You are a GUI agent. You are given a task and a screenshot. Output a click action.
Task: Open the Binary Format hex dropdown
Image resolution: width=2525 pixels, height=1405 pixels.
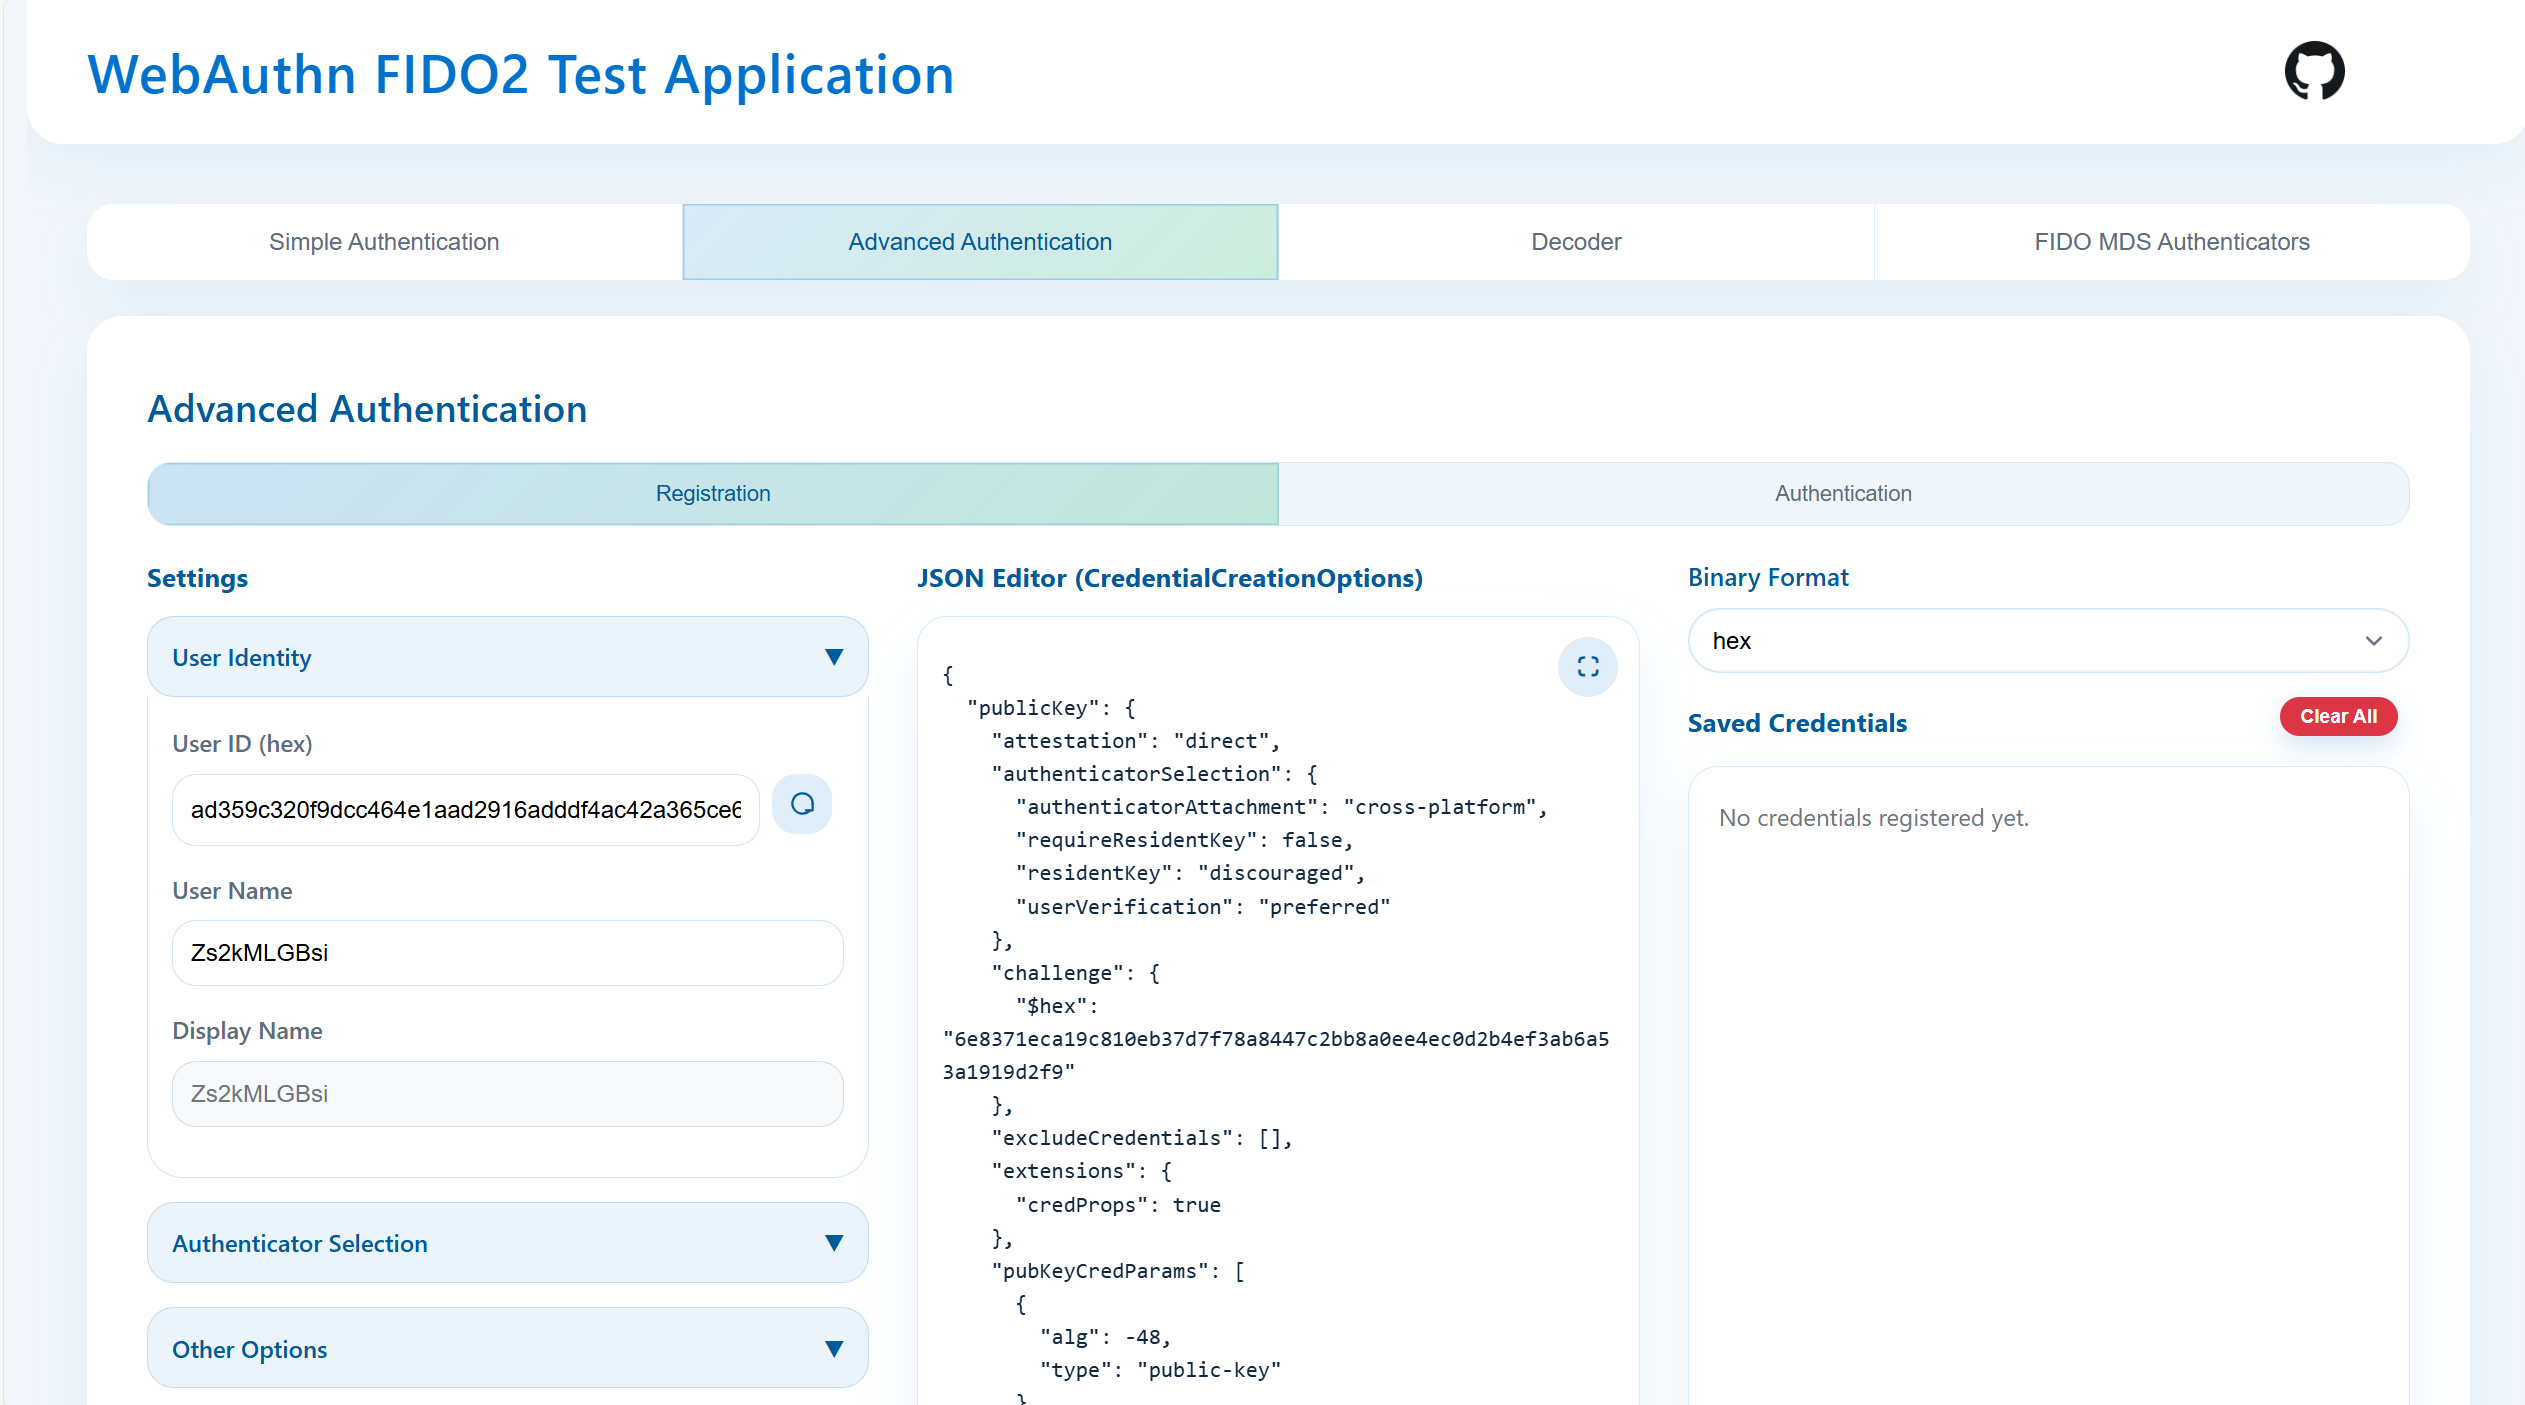tap(2047, 641)
